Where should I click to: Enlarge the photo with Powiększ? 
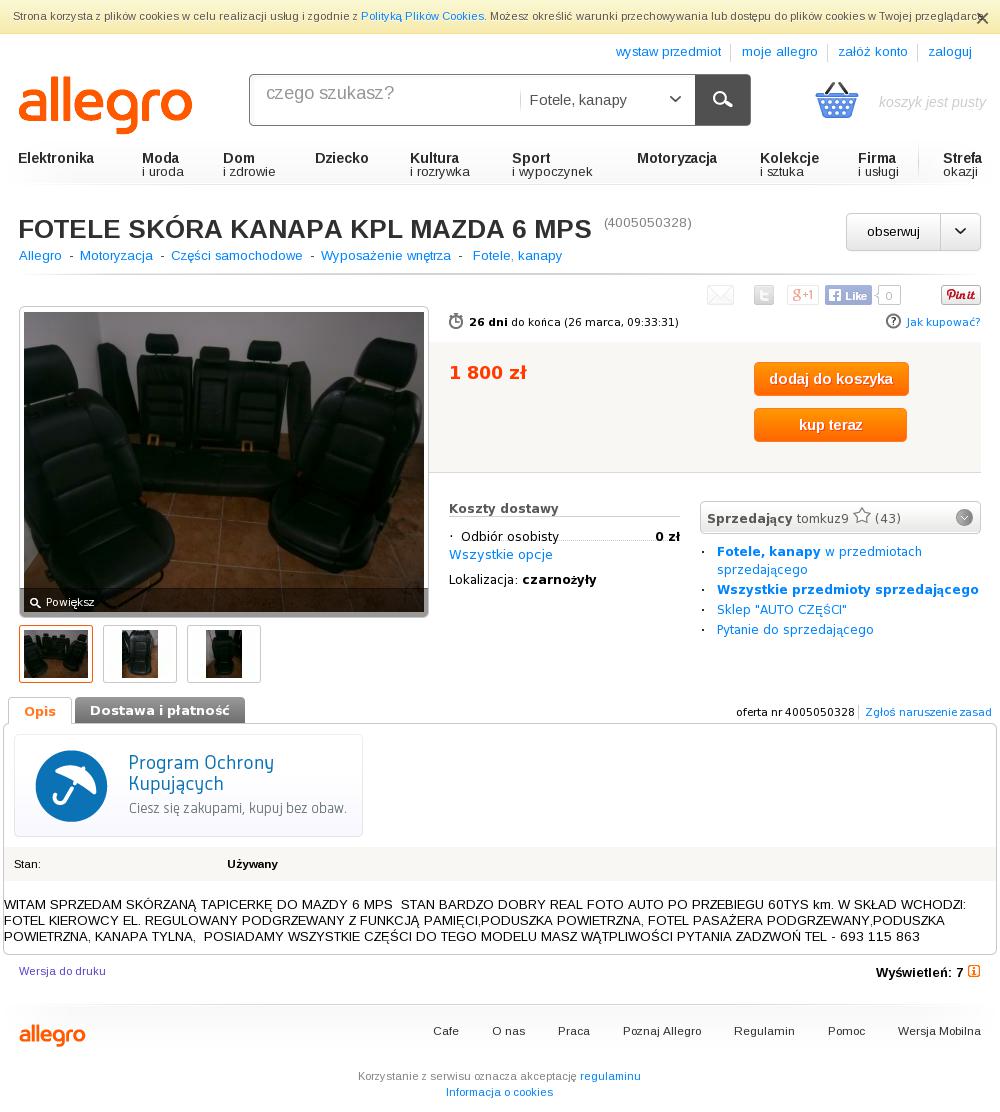click(x=62, y=602)
